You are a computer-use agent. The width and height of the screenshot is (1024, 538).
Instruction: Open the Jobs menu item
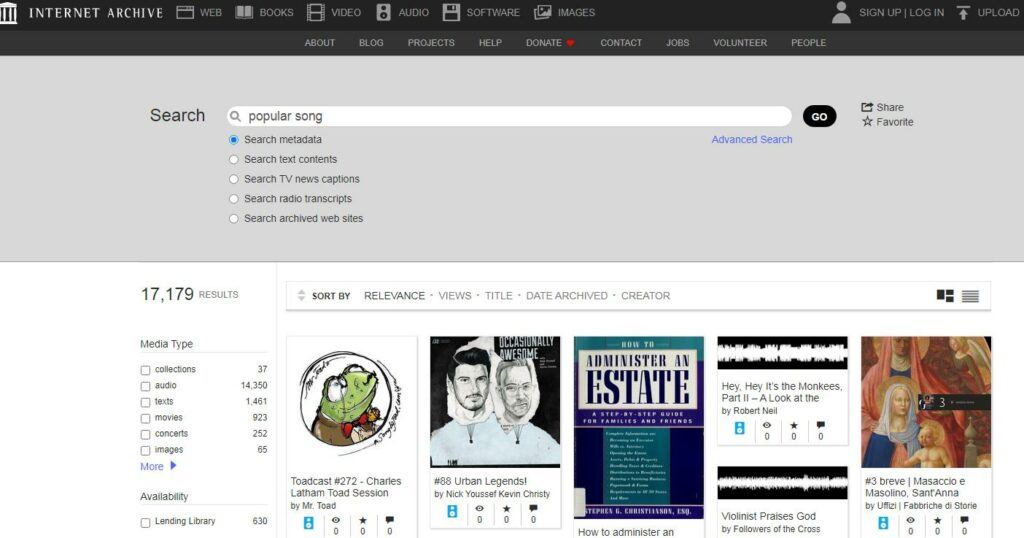[x=677, y=42]
